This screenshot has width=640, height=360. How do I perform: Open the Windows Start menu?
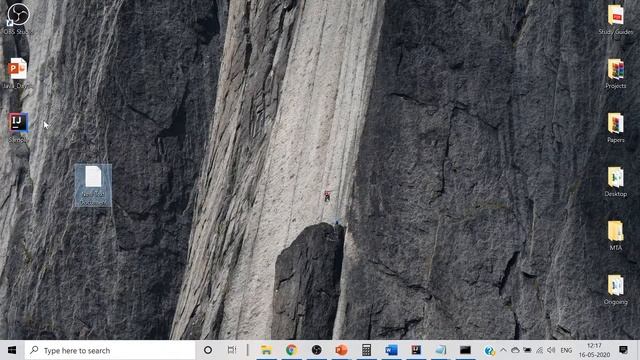[12, 350]
